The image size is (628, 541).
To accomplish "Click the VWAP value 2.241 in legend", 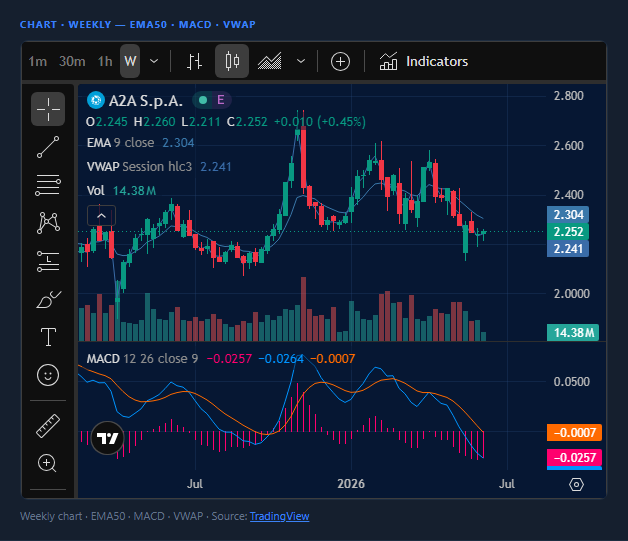I will (216, 167).
